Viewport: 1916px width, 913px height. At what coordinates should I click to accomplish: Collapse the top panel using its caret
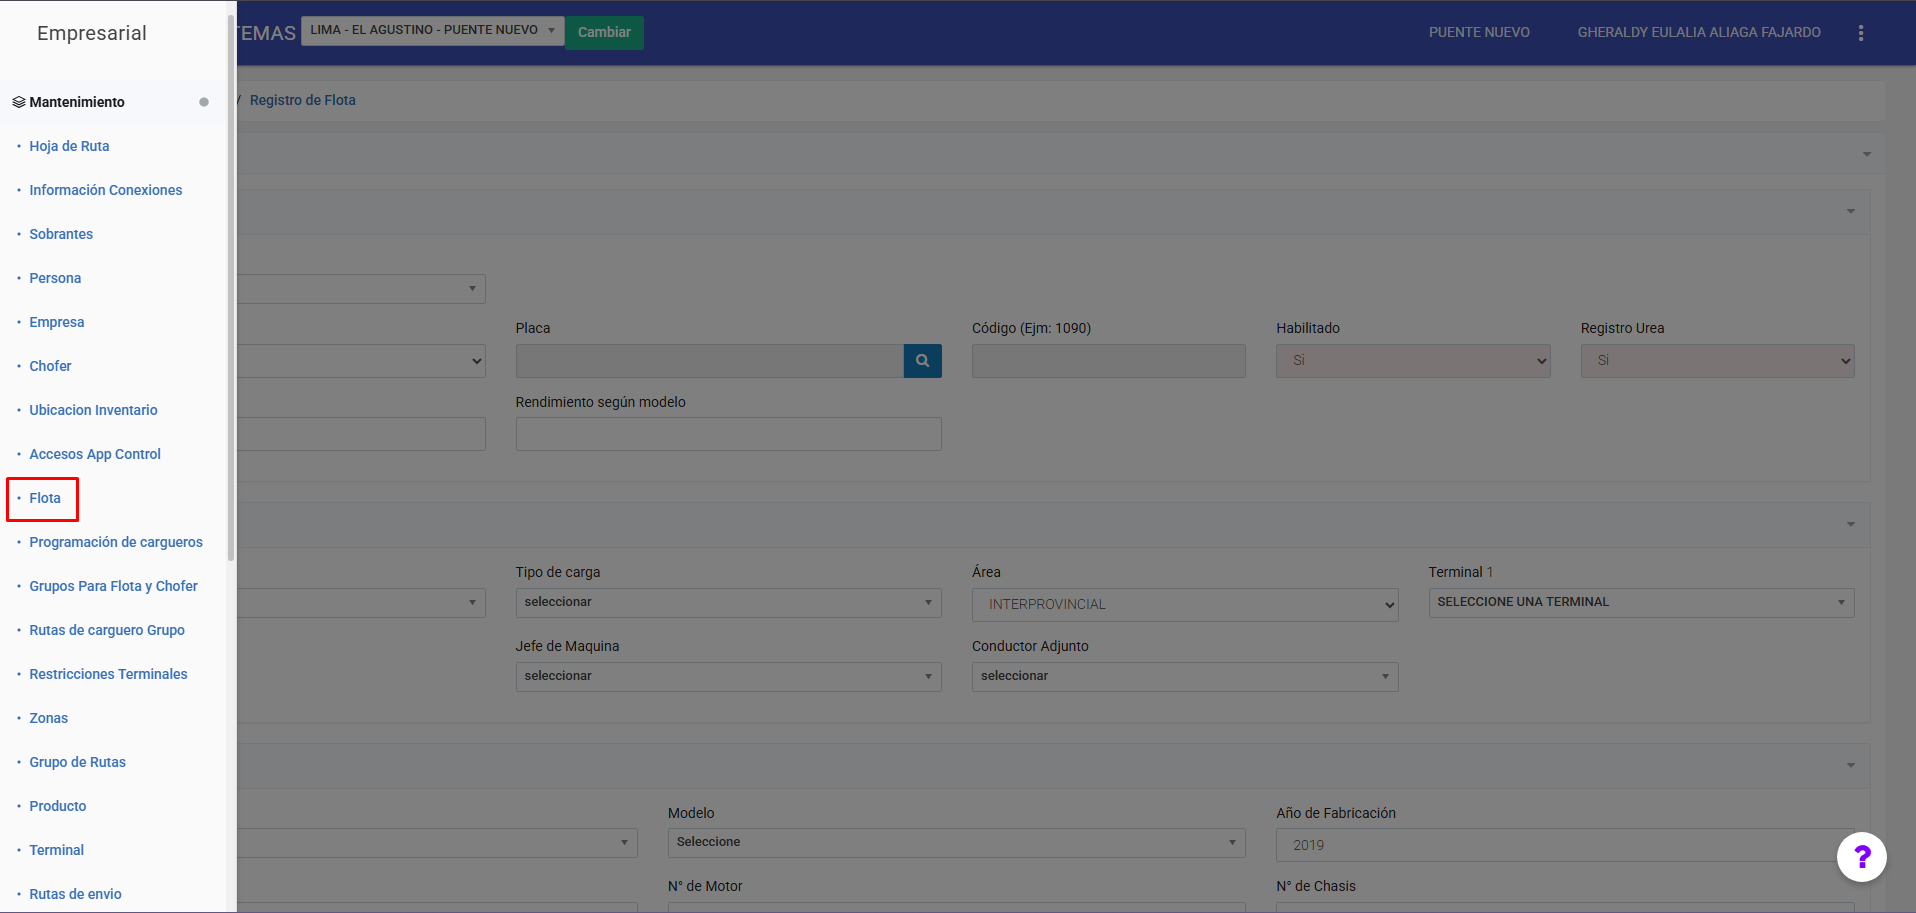pyautogui.click(x=1866, y=154)
